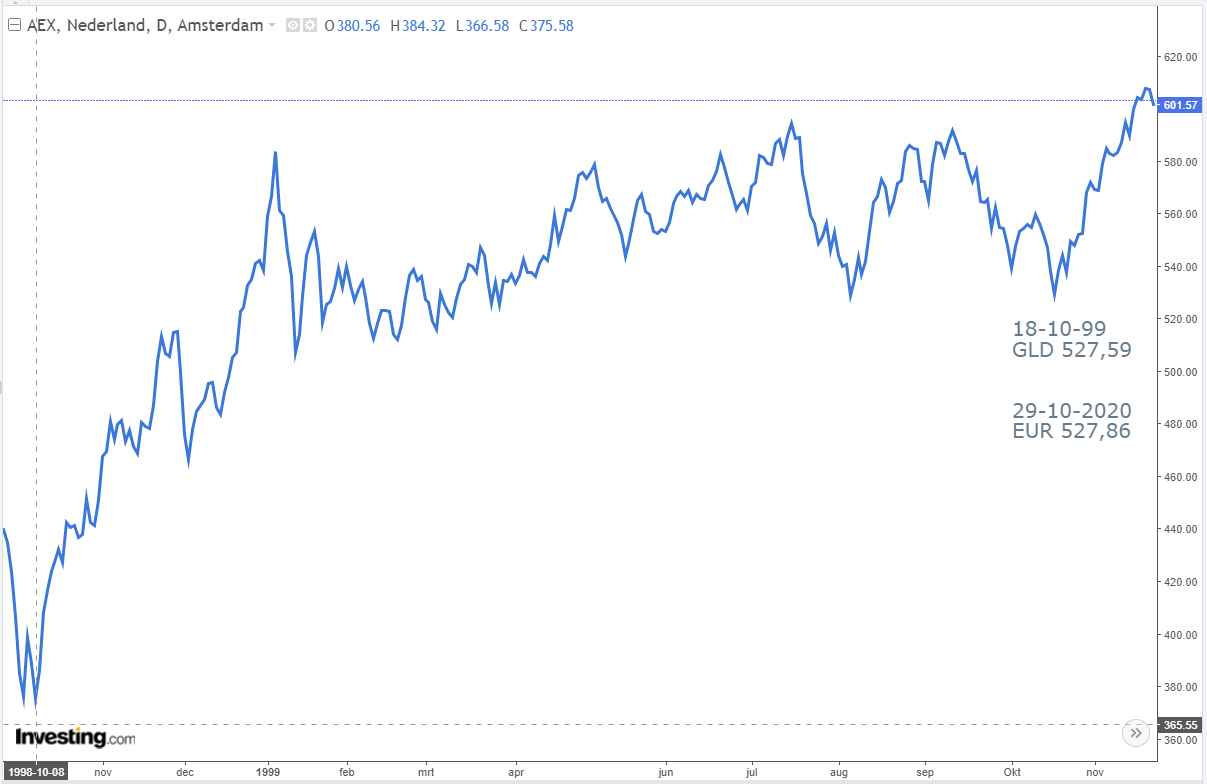Click the 460.00 price axis label
The width and height of the screenshot is (1207, 784).
(1181, 477)
